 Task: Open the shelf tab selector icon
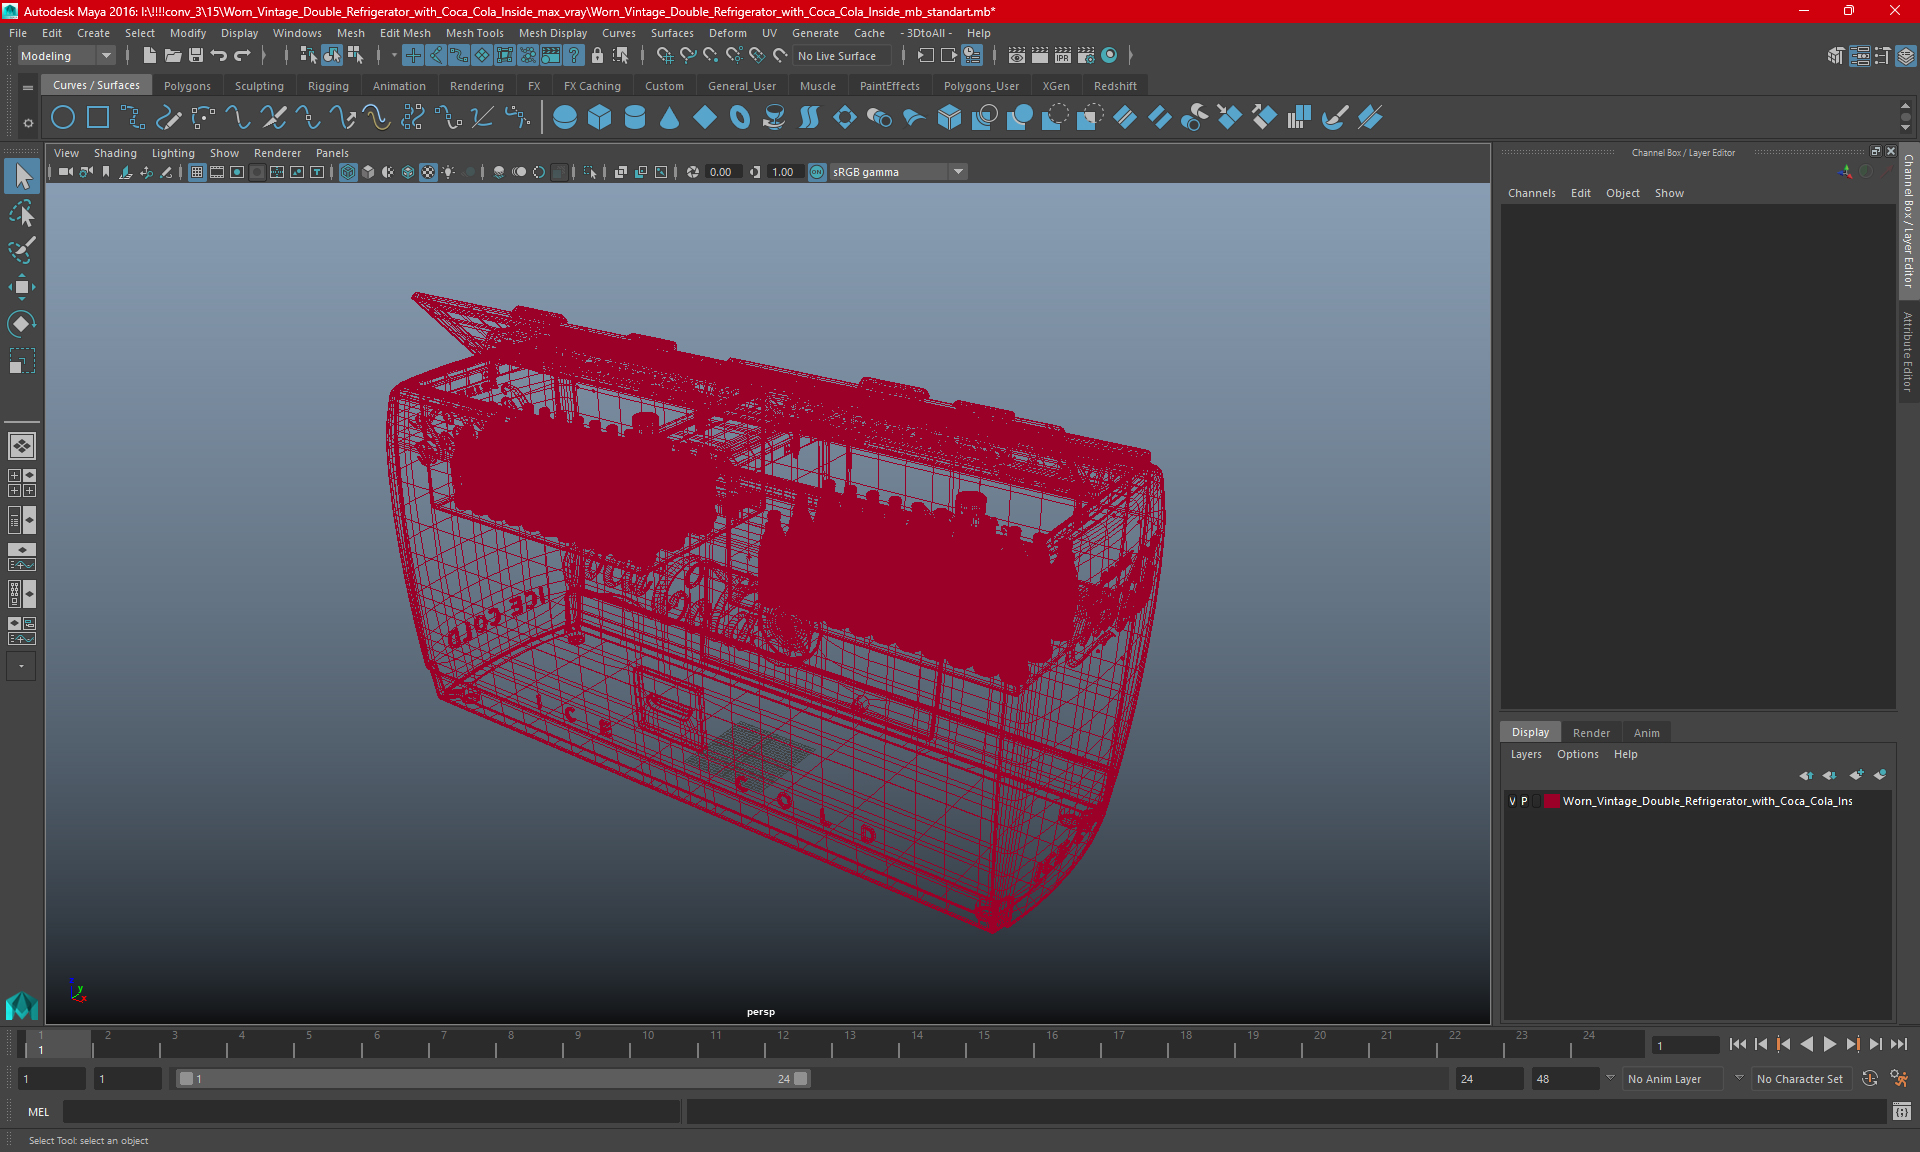click(28, 87)
